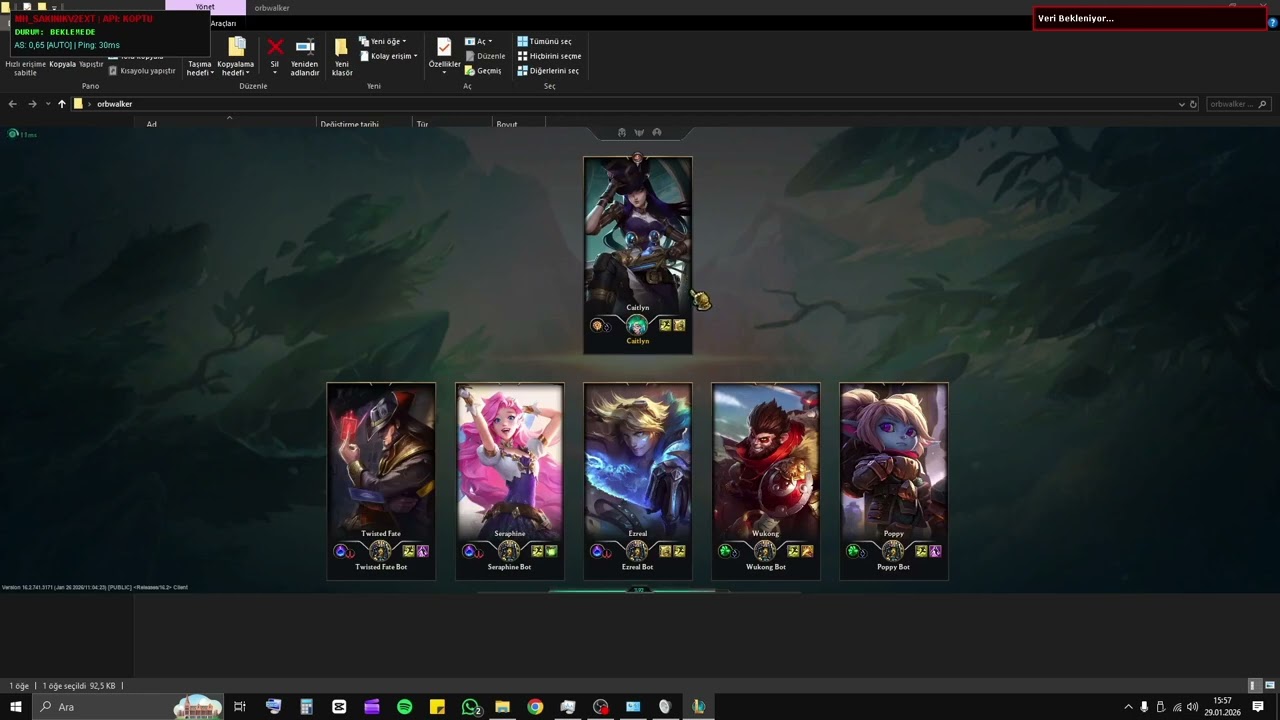Click the red Sil (delete) icon
Screen dimensions: 1280x720
point(275,47)
